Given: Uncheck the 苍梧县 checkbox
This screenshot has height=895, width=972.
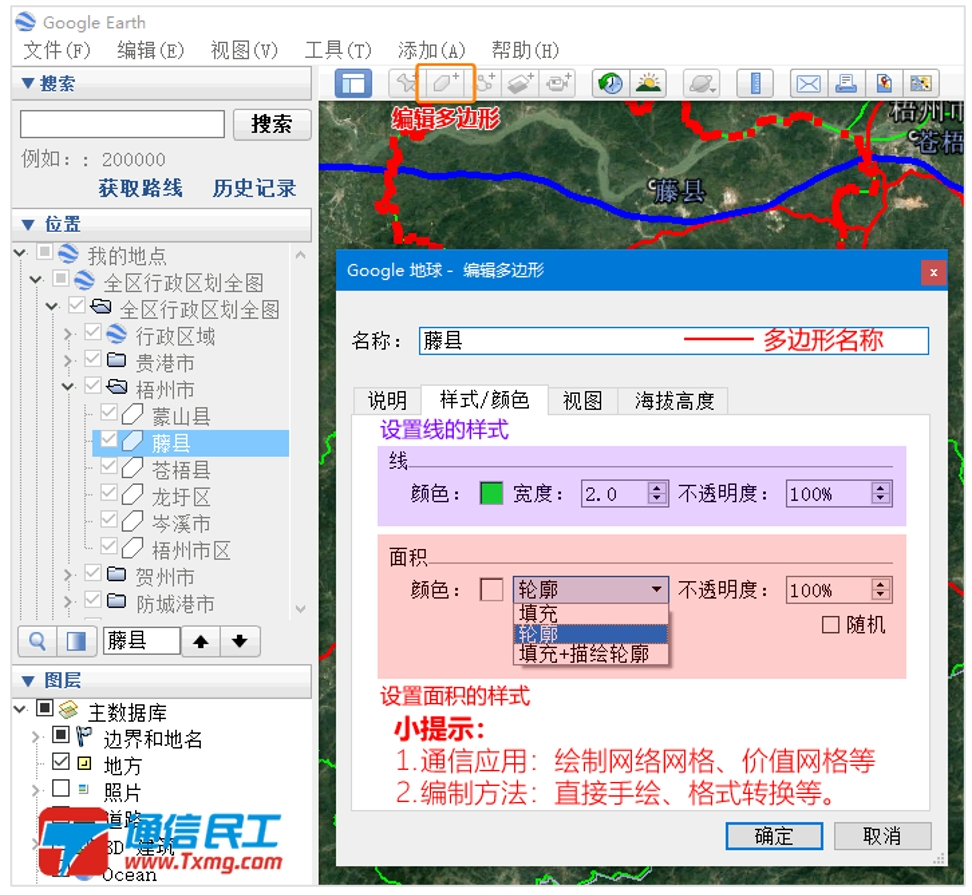Looking at the screenshot, I should (x=109, y=465).
